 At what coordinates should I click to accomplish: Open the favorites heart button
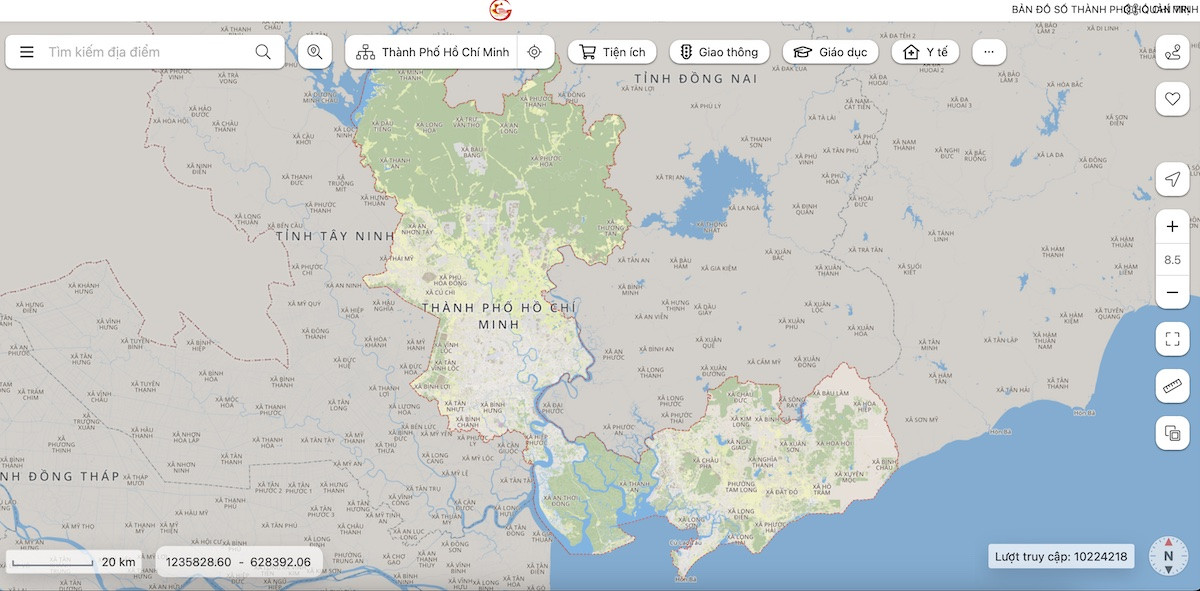[1172, 99]
